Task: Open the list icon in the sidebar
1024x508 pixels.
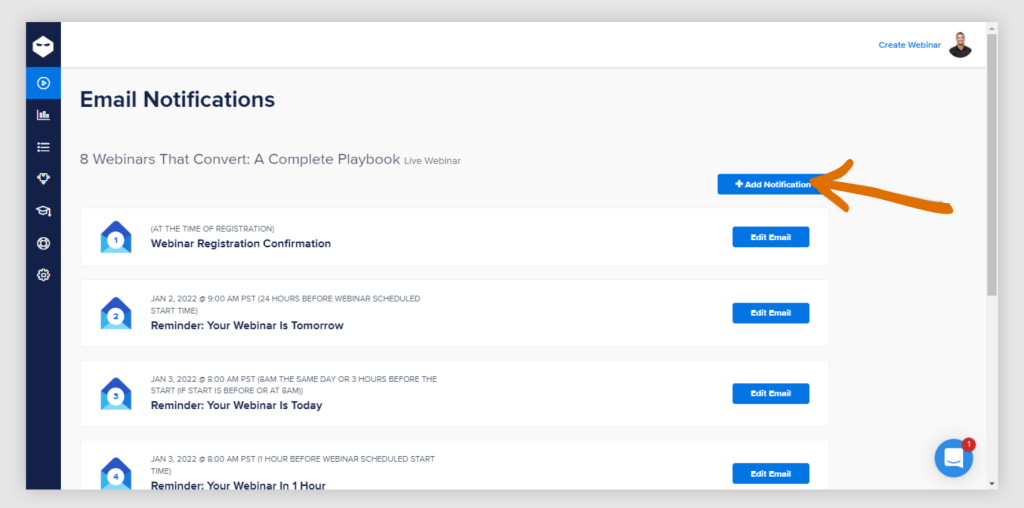Action: tap(43, 147)
